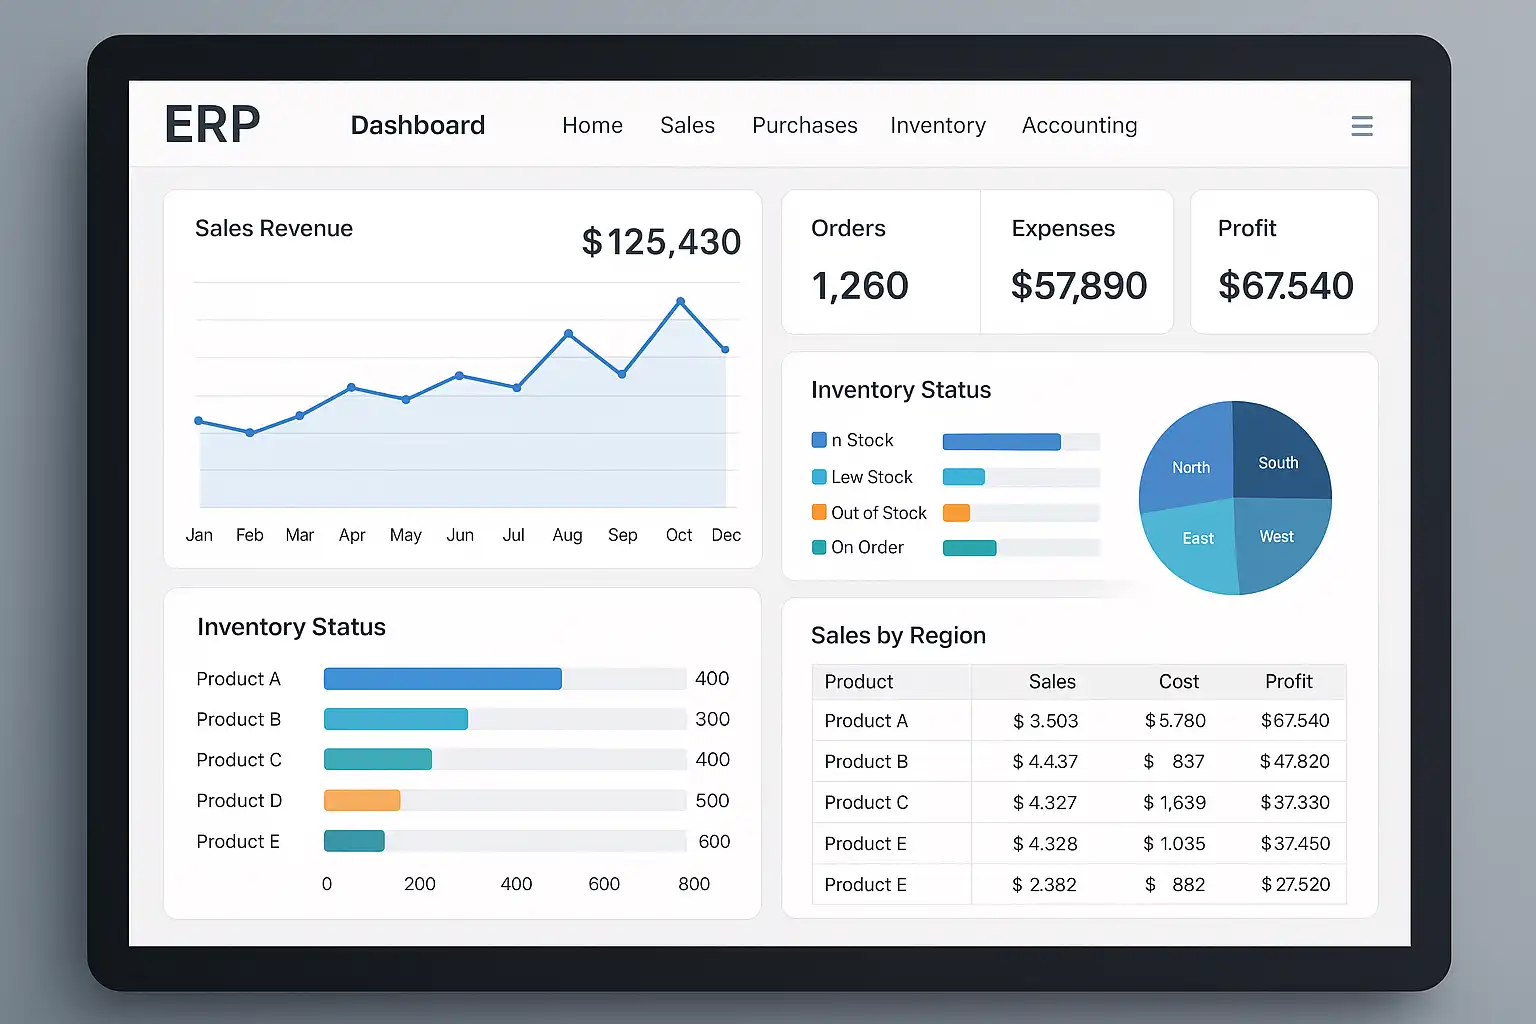Open the Accounting page

click(x=1079, y=125)
